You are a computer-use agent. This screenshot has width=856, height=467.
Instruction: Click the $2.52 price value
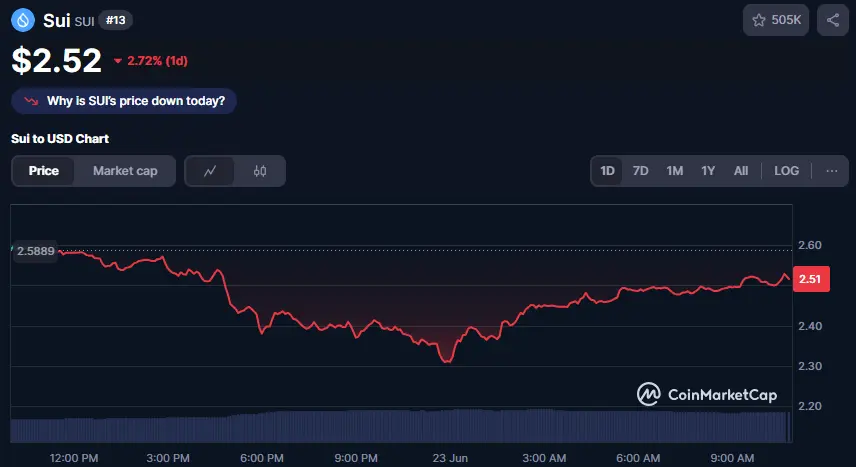[x=56, y=60]
